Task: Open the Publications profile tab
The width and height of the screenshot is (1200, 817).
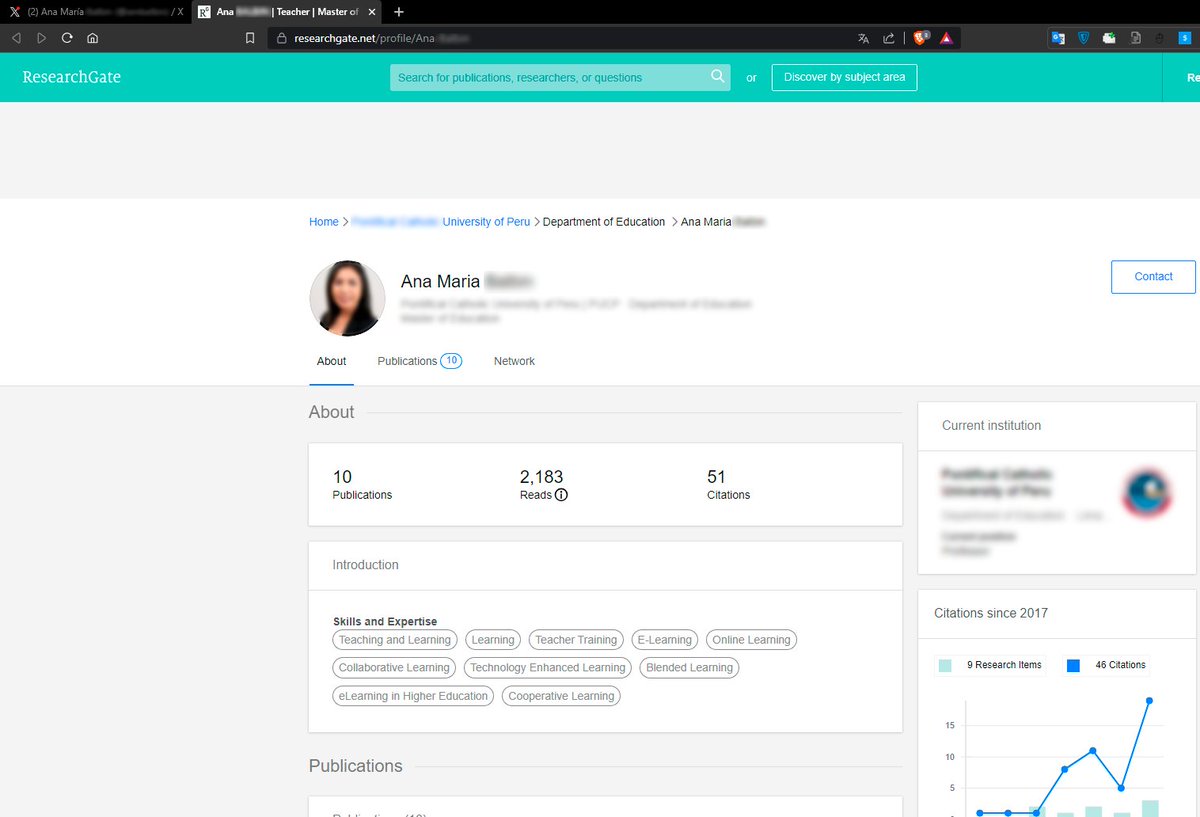Action: pos(419,361)
